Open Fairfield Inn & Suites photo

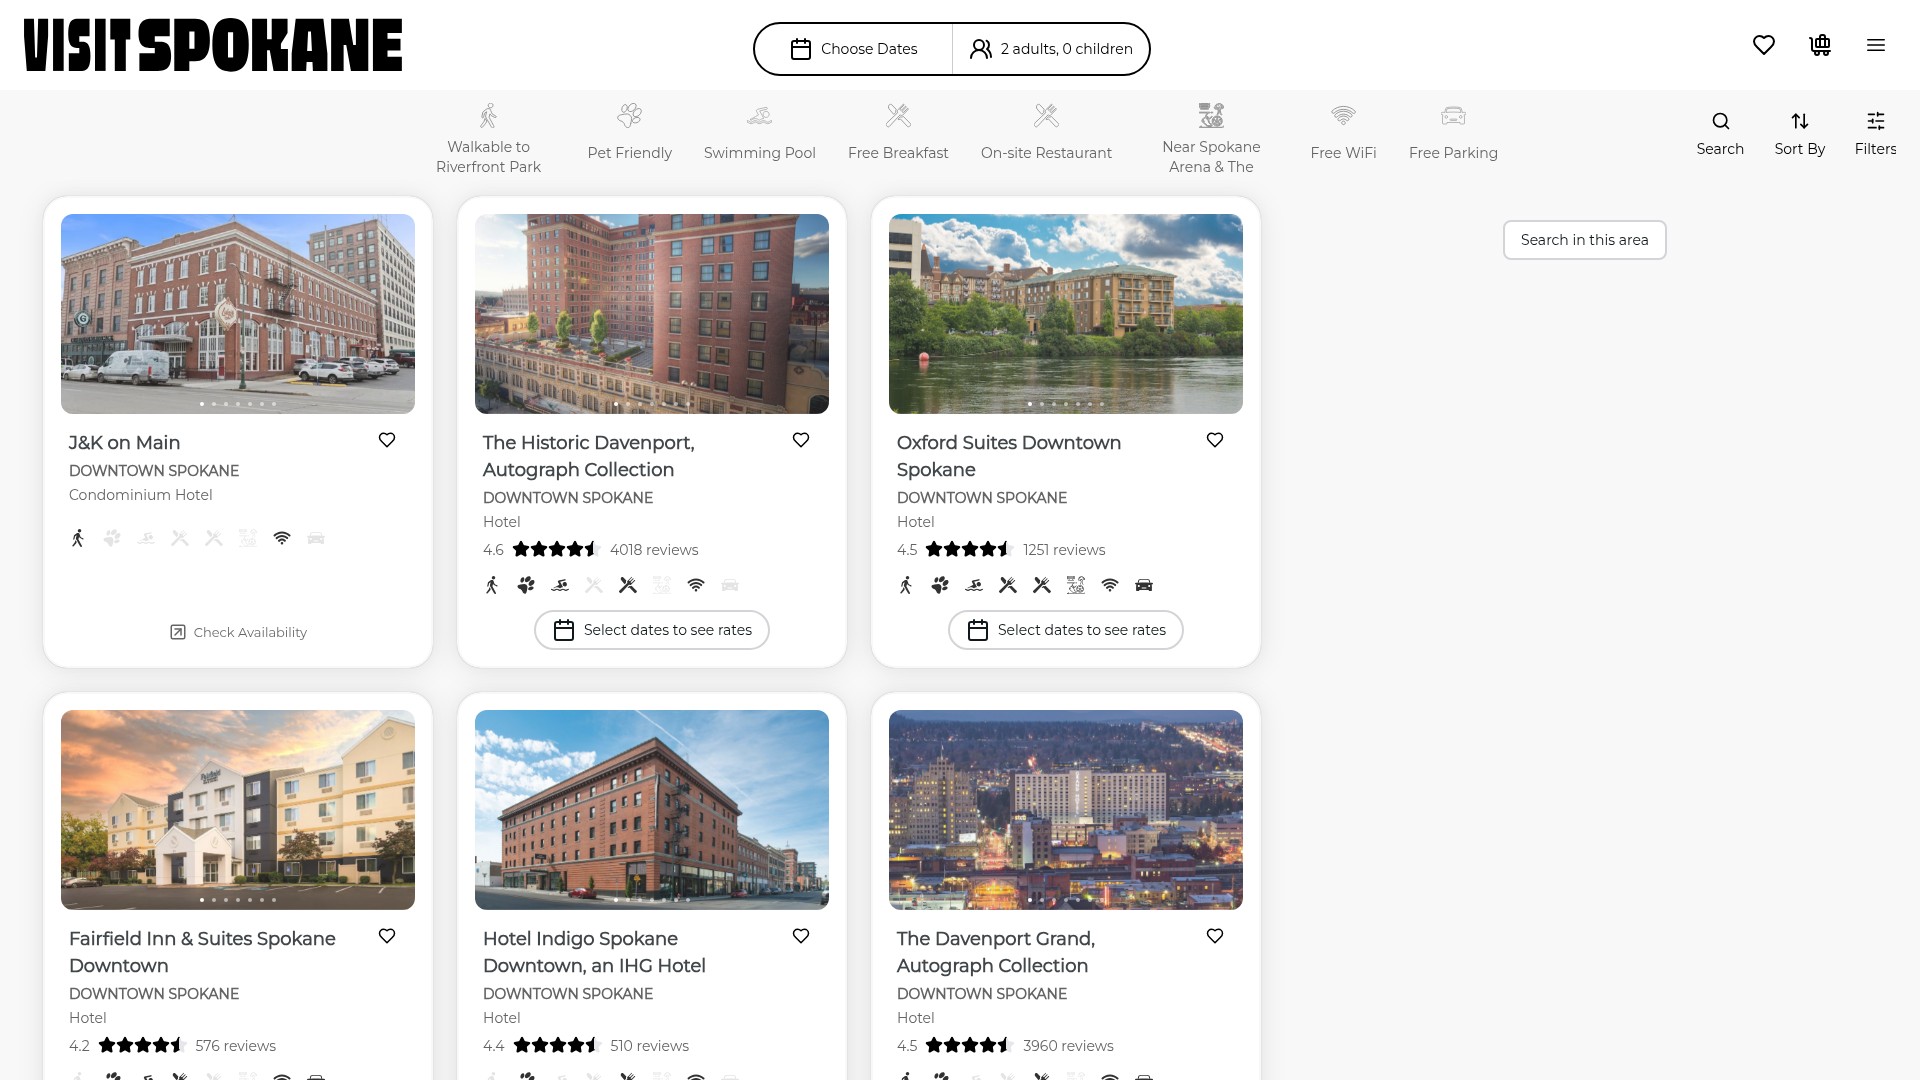point(238,810)
